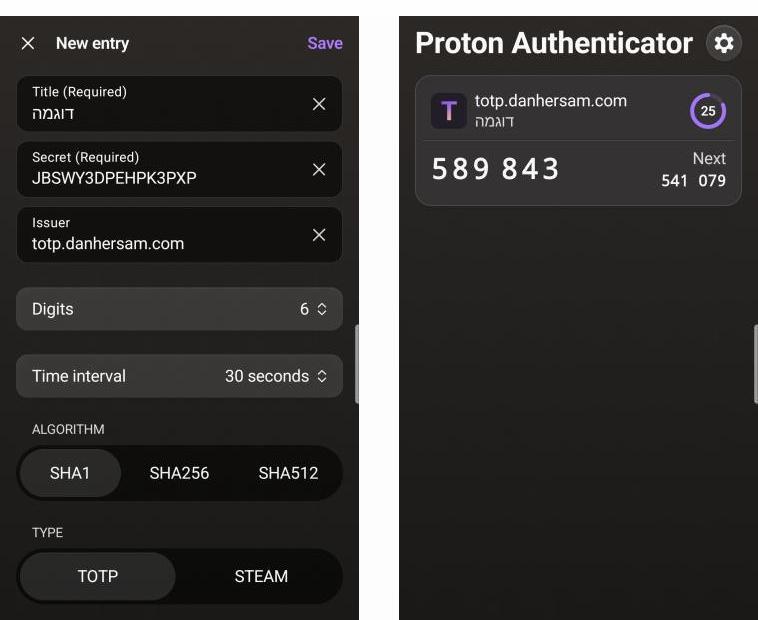Click the countdown timer circle
Image resolution: width=758 pixels, height=620 pixels.
coord(708,111)
